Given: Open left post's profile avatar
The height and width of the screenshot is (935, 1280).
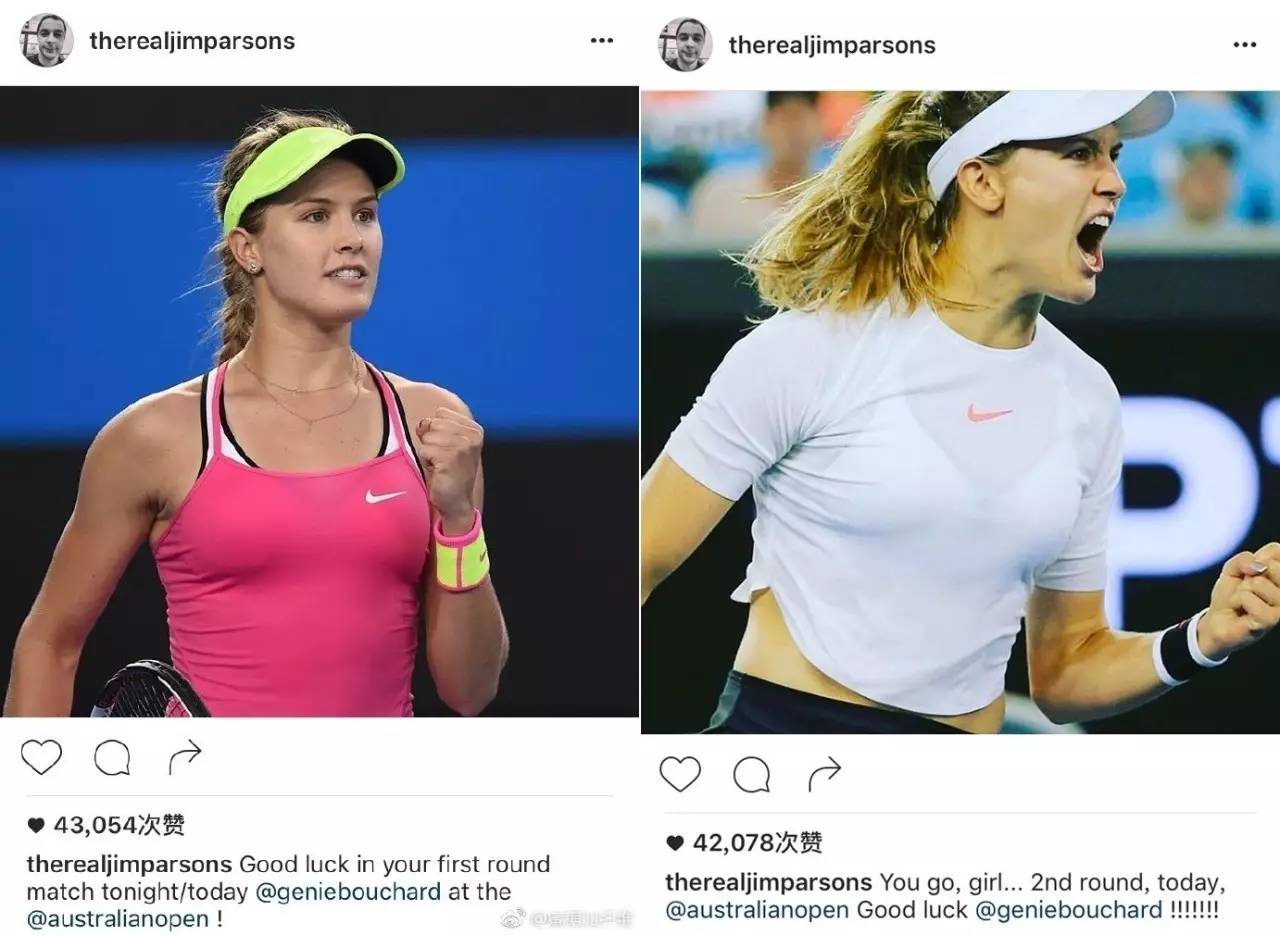Looking at the screenshot, I should point(46,41).
